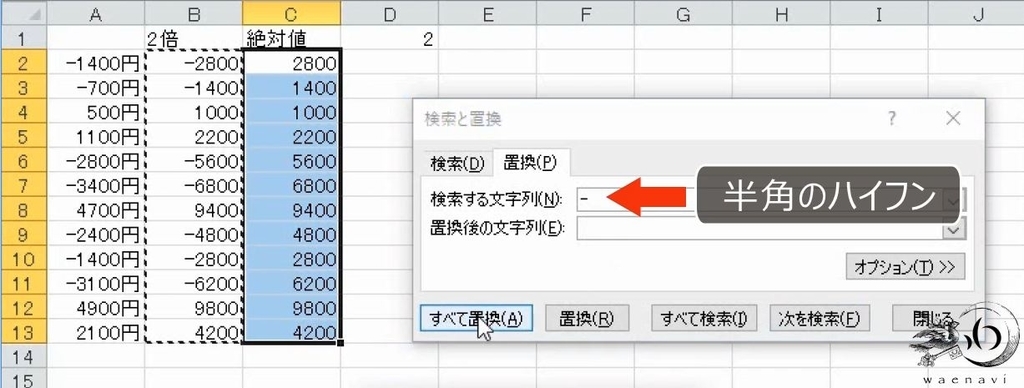Click the すべて置換(A) button
Screen dimensions: 1024x388
pyautogui.click(x=476, y=318)
